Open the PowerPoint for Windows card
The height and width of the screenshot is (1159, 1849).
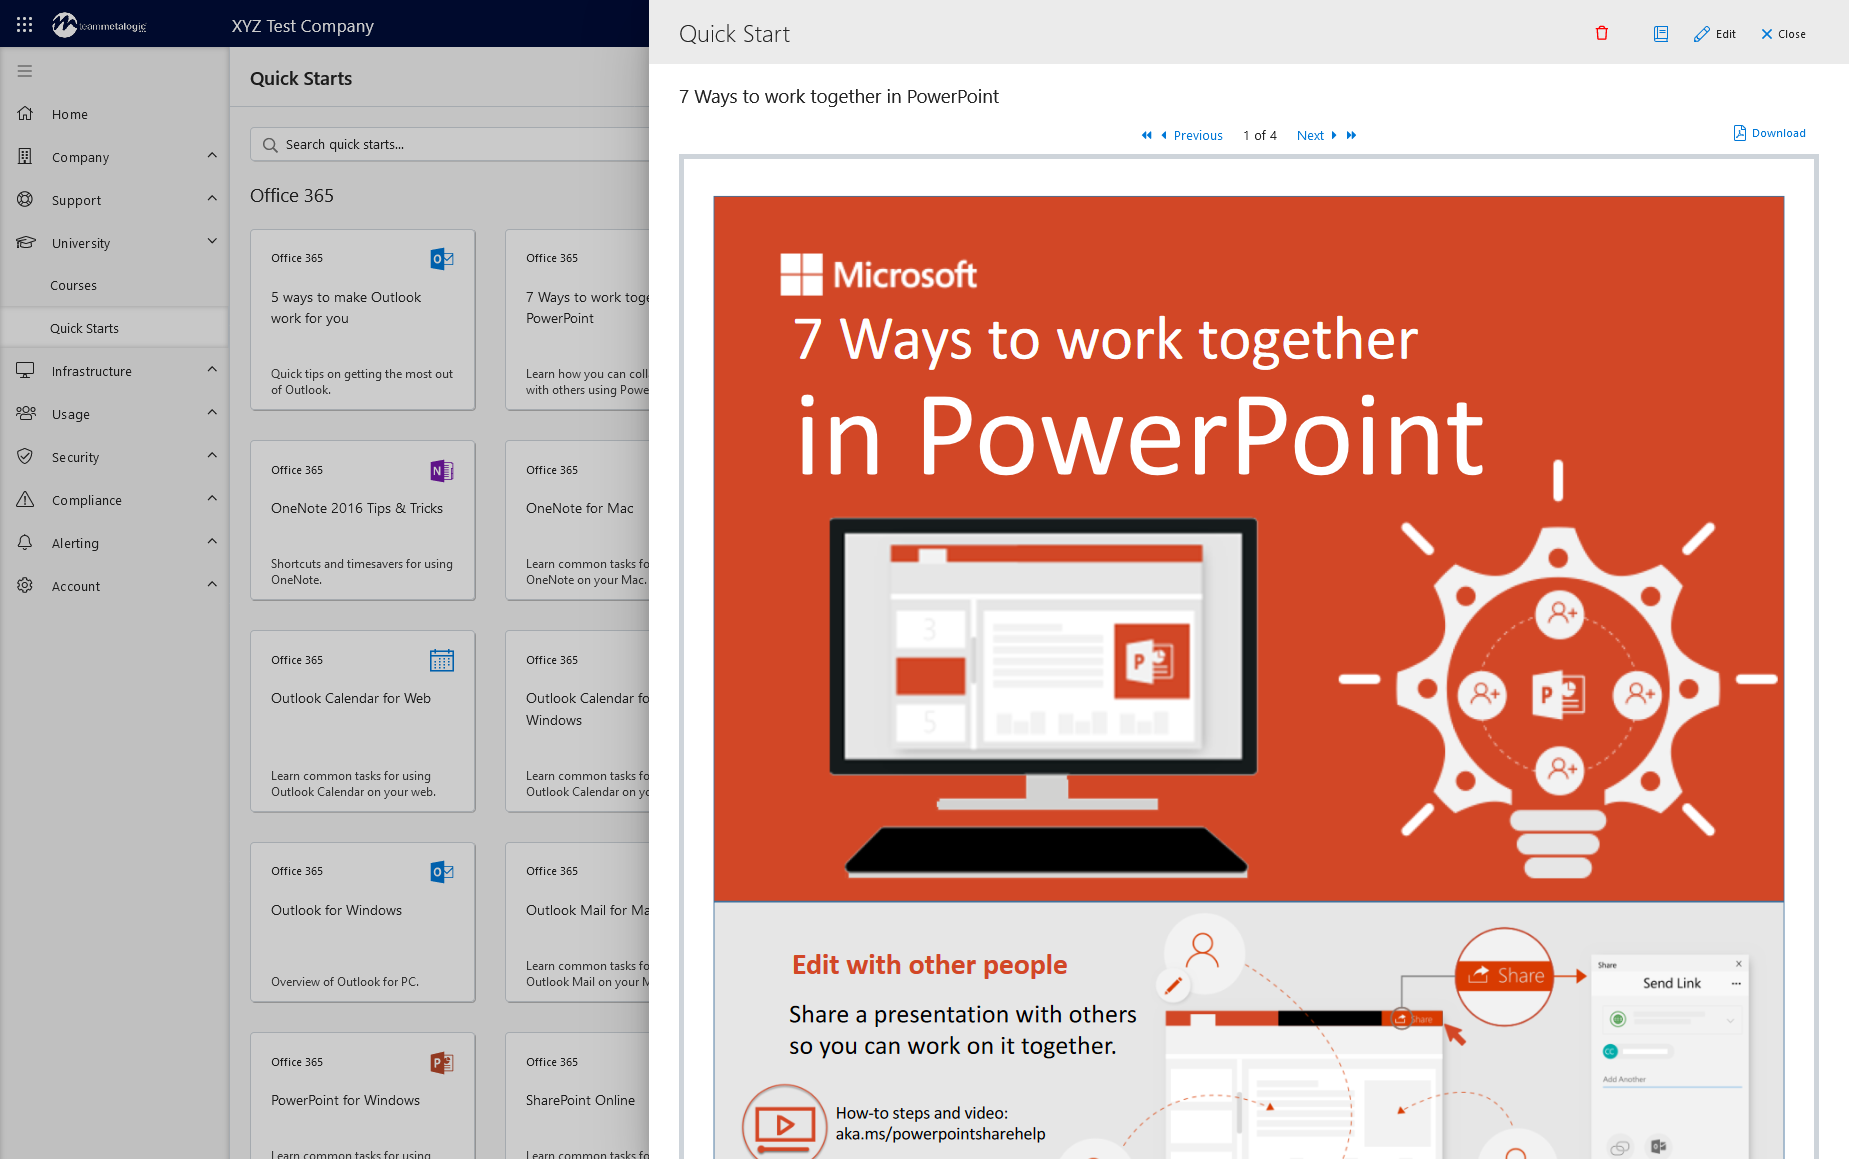pyautogui.click(x=363, y=1096)
